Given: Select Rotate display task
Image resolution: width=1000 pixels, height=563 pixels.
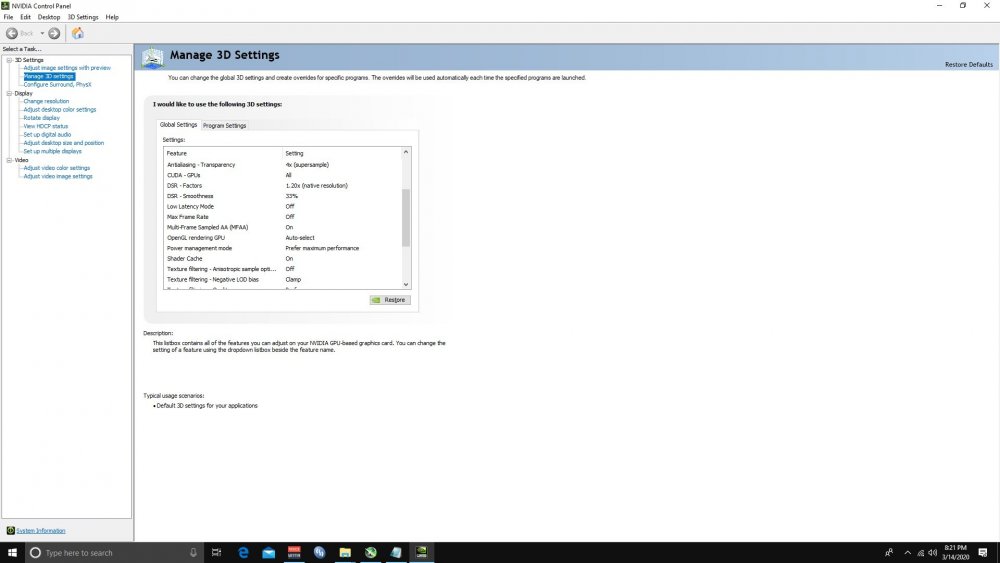Looking at the screenshot, I should [41, 118].
